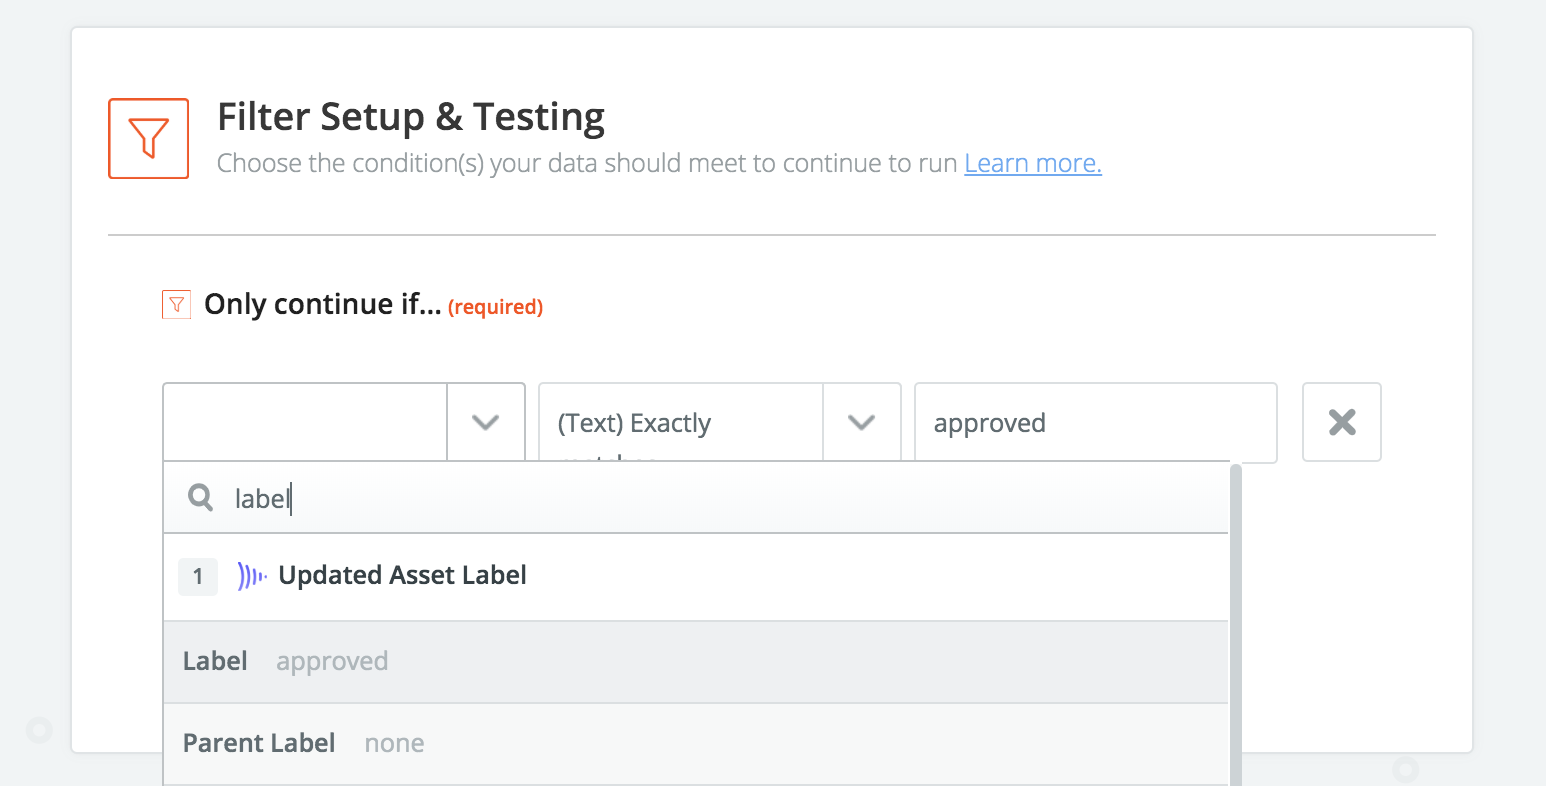Click the Filter Setup & Testing heading
Screen dimensions: 1546x786
pos(411,116)
